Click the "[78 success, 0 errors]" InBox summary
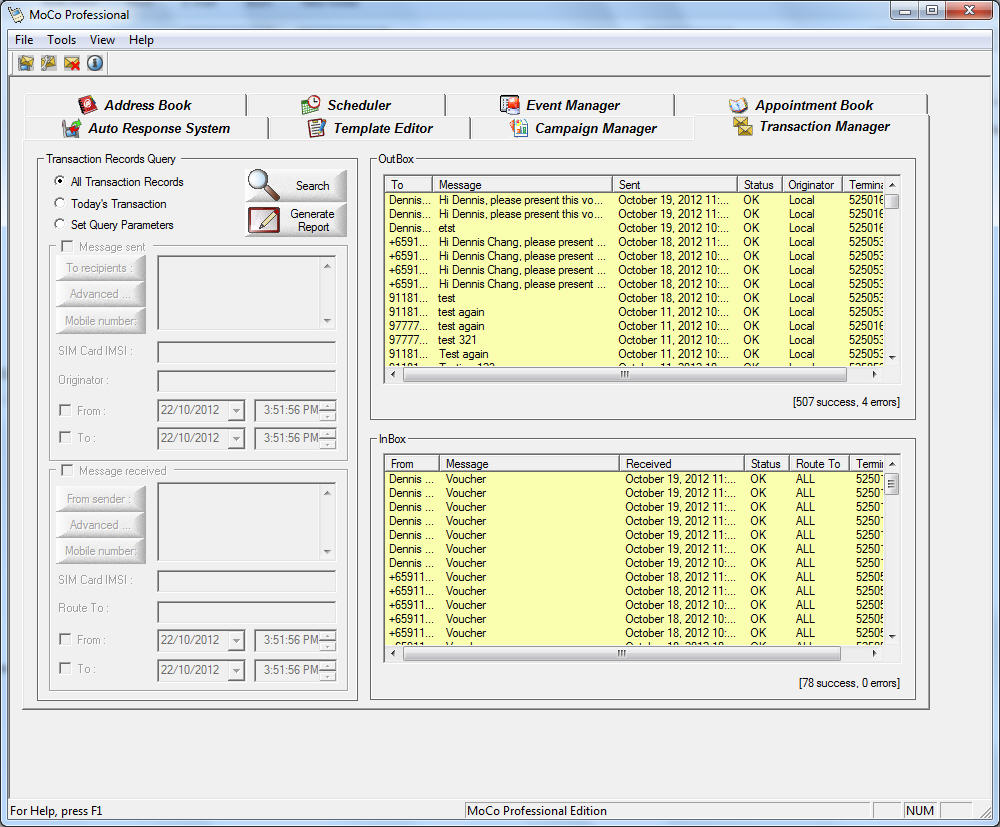 point(849,683)
